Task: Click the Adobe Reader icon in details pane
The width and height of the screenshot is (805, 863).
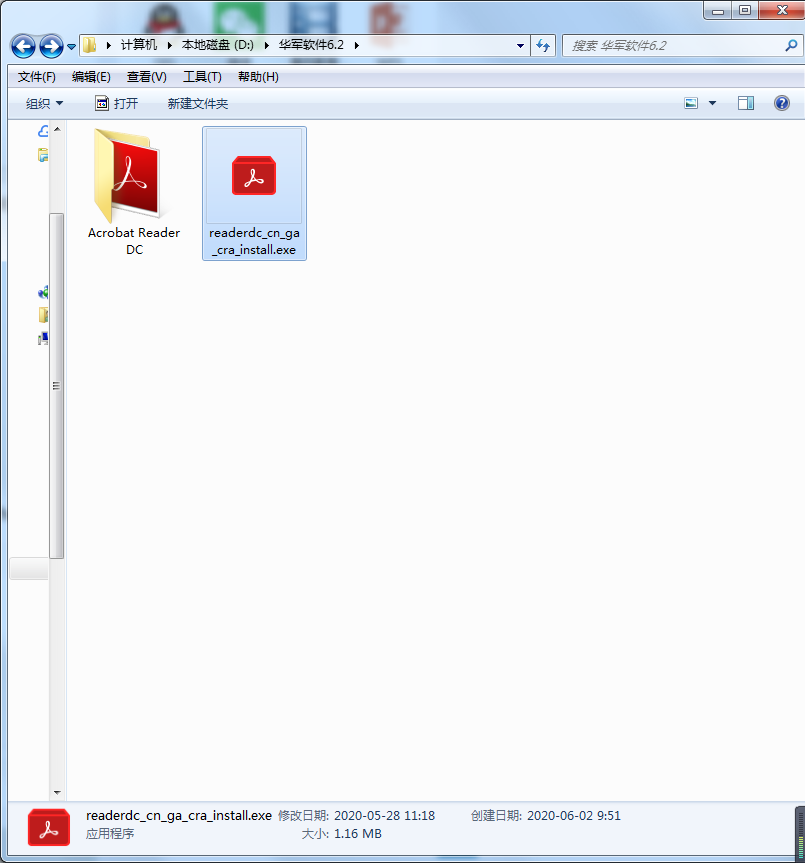Action: tap(46, 825)
